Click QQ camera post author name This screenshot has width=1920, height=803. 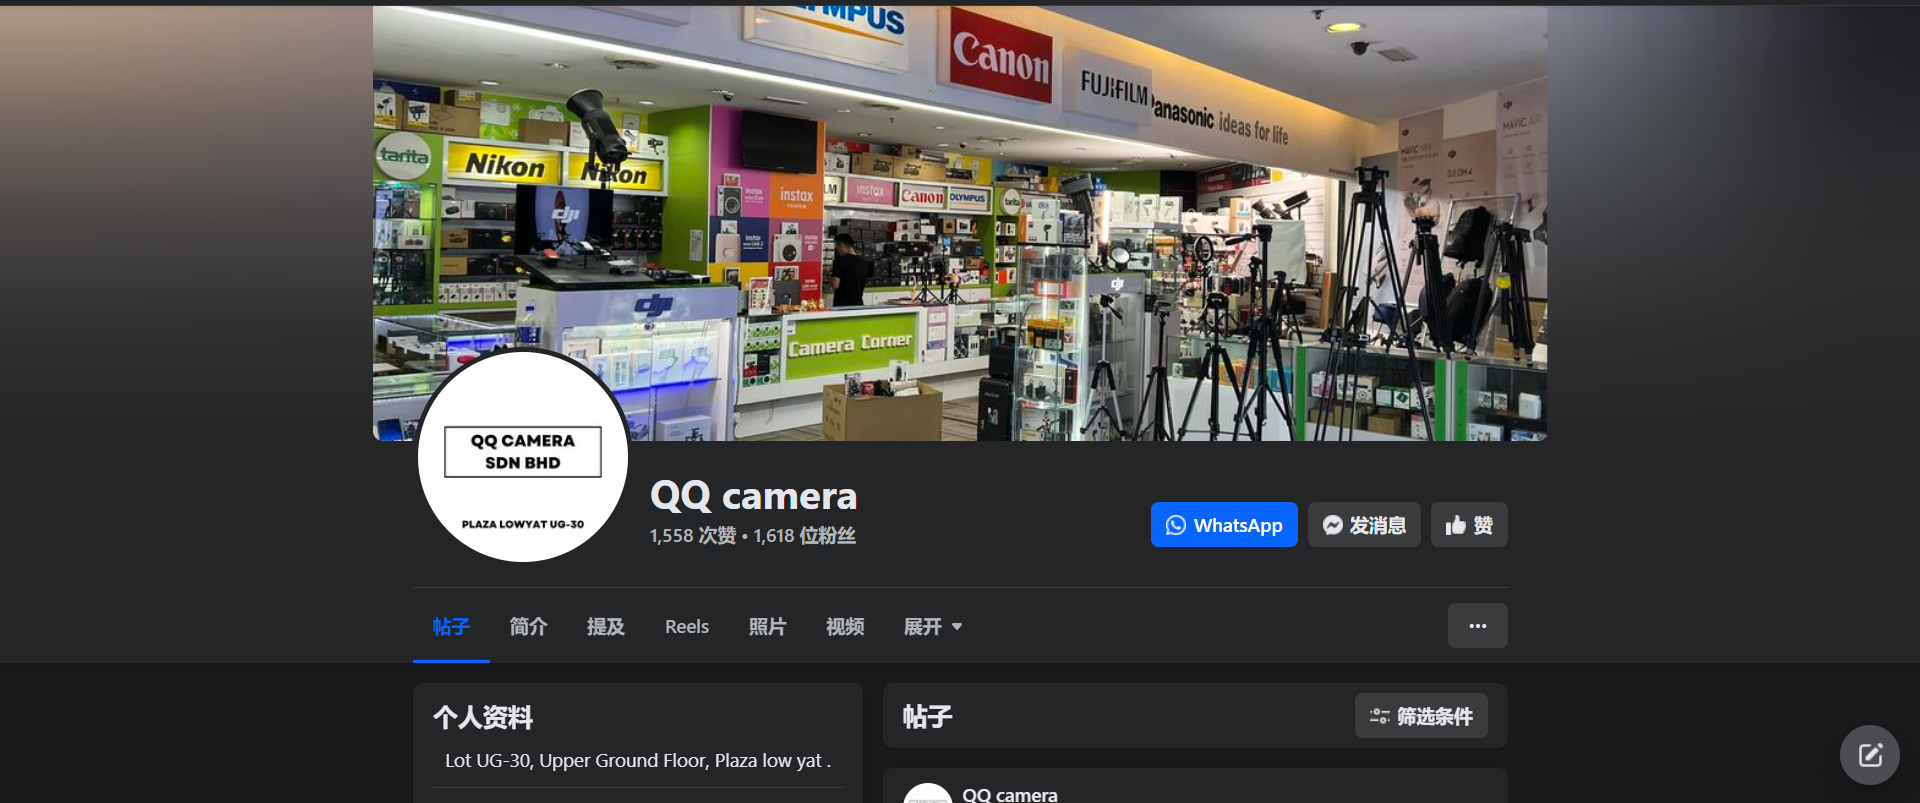[1009, 795]
